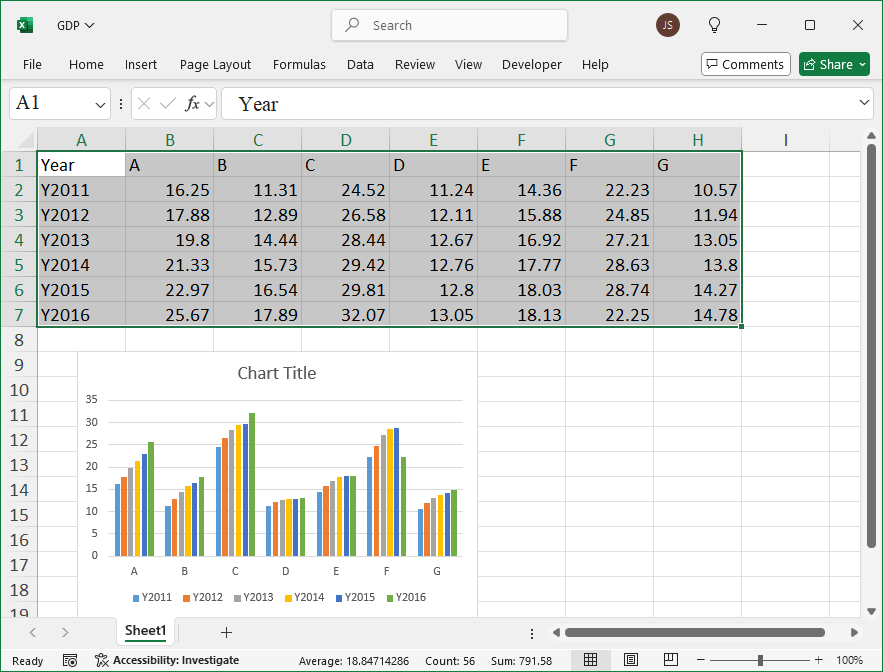This screenshot has width=883, height=672.
Task: Open the Comments pane
Action: pyautogui.click(x=745, y=64)
